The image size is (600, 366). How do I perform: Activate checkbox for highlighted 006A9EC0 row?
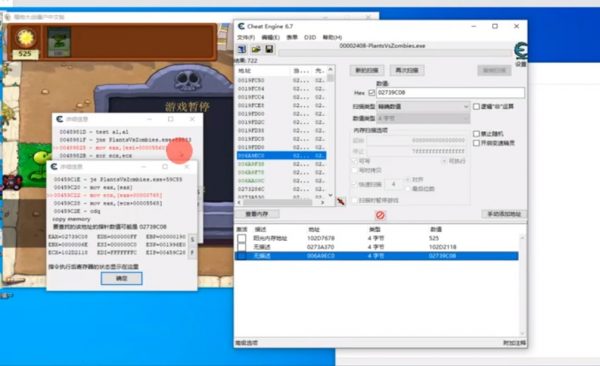coord(241,256)
